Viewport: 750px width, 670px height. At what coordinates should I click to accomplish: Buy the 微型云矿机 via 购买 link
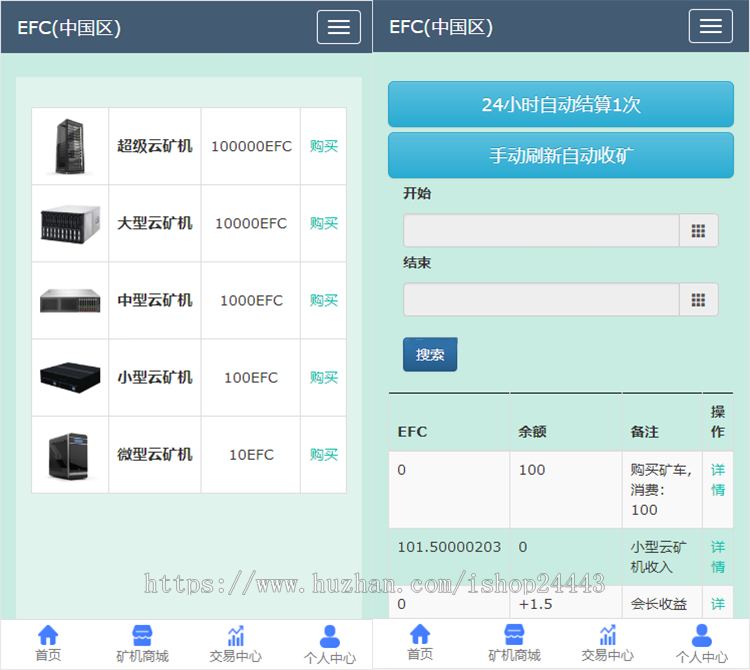tap(324, 454)
